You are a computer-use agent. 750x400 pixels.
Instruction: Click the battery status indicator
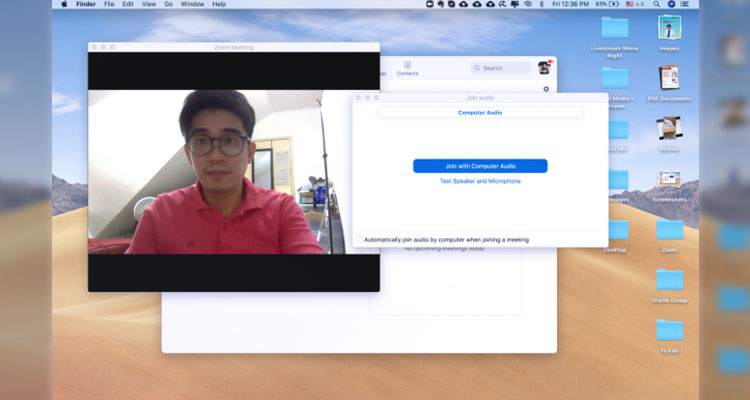pyautogui.click(x=607, y=4)
